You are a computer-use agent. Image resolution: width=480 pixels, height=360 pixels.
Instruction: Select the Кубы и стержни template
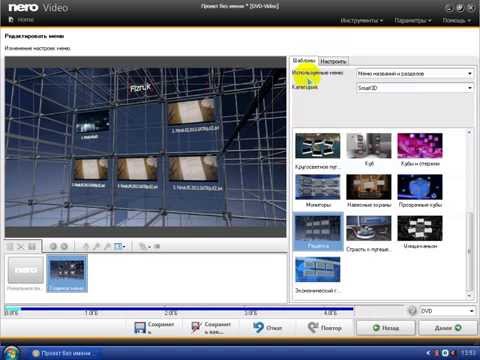click(420, 146)
